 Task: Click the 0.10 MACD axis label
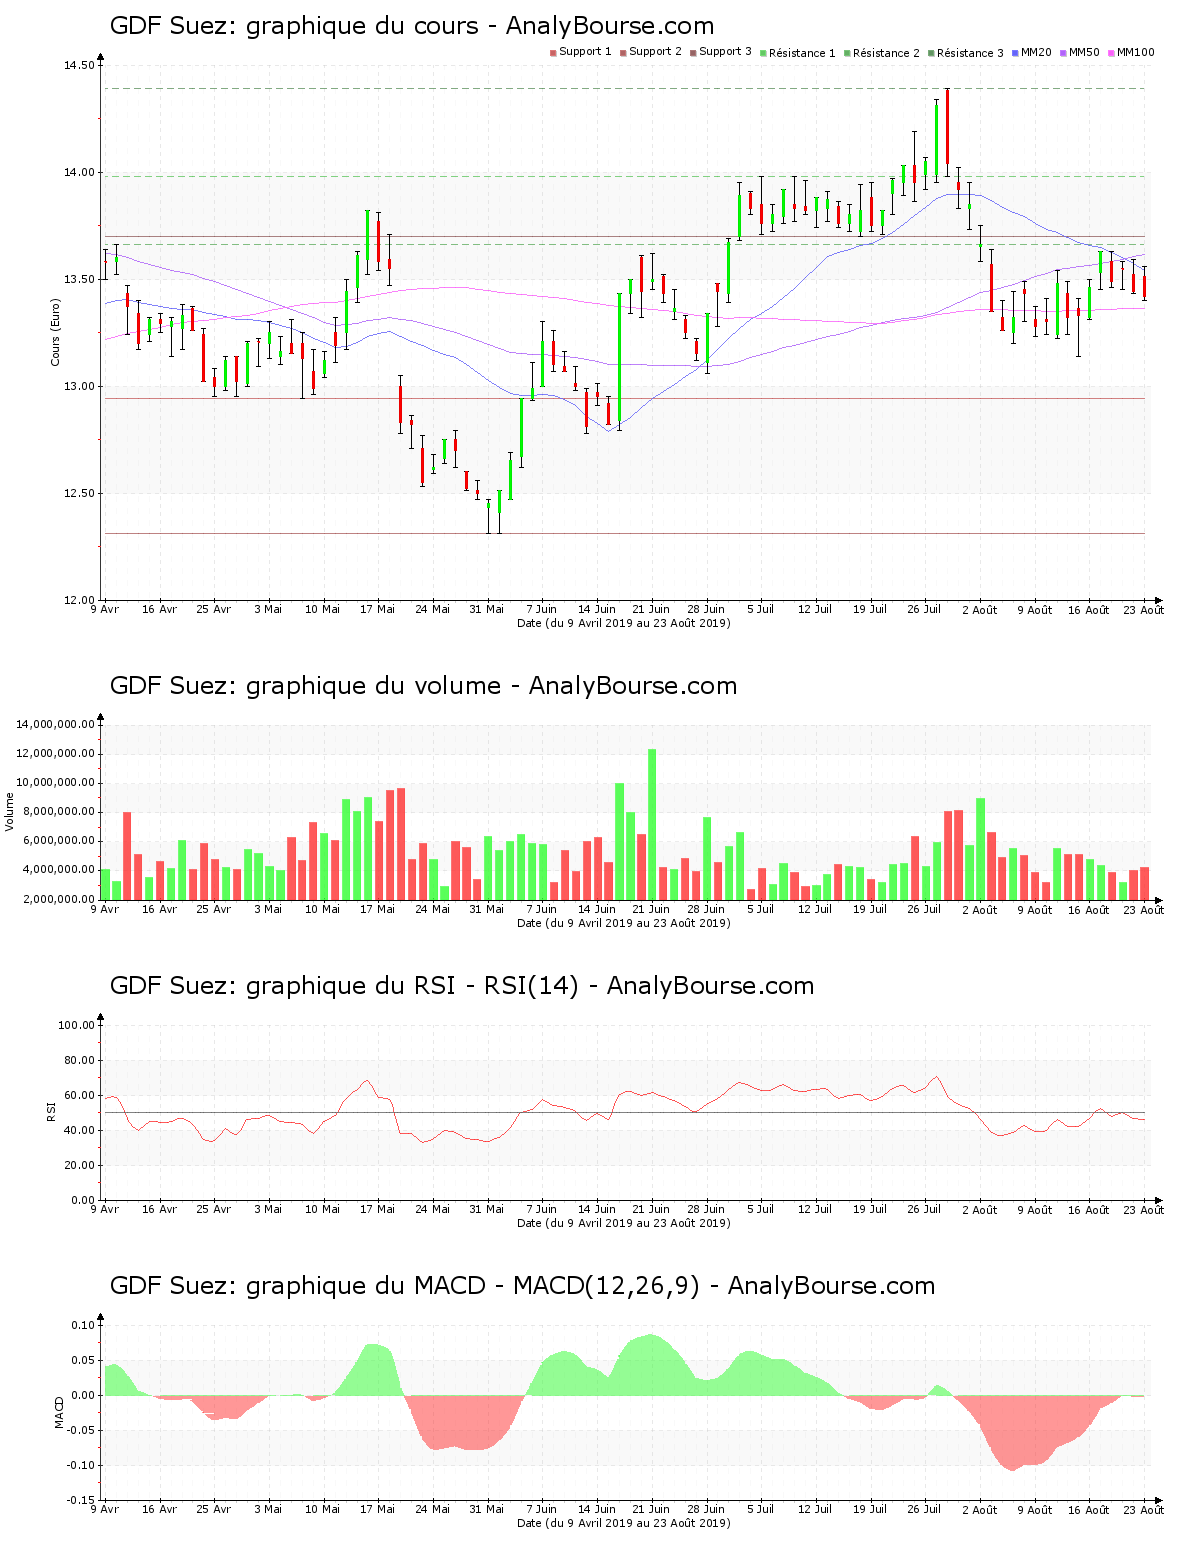tap(83, 1325)
